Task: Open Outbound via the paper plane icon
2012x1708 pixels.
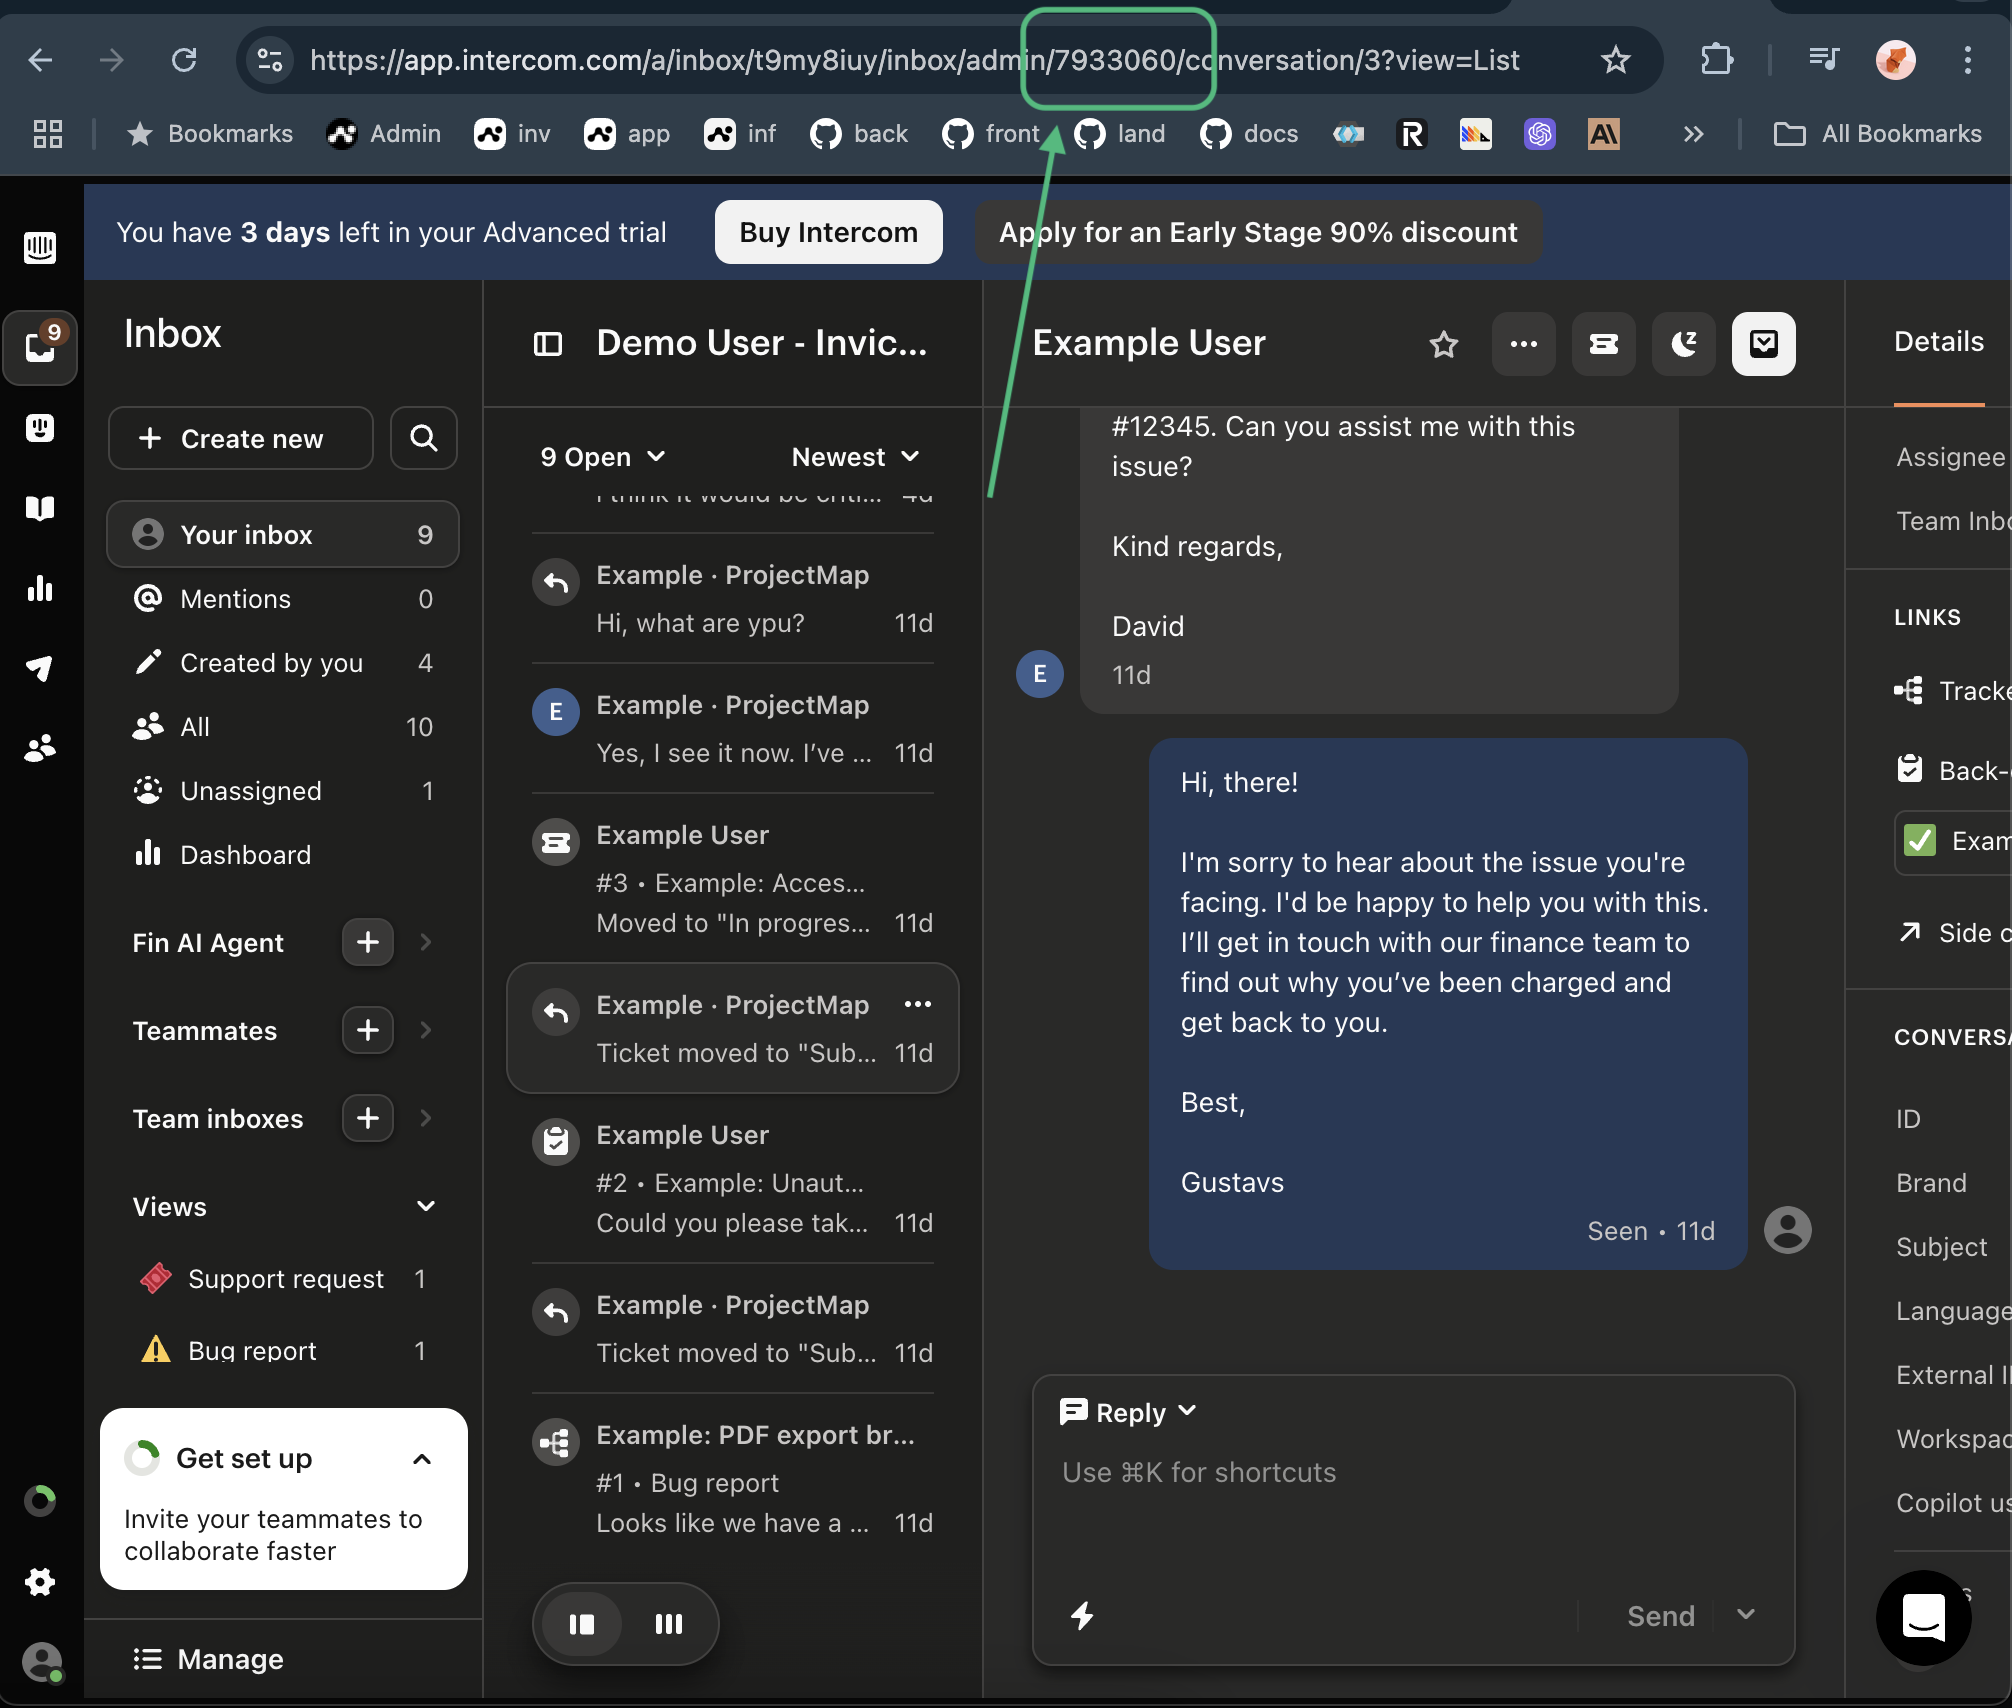Action: 40,668
